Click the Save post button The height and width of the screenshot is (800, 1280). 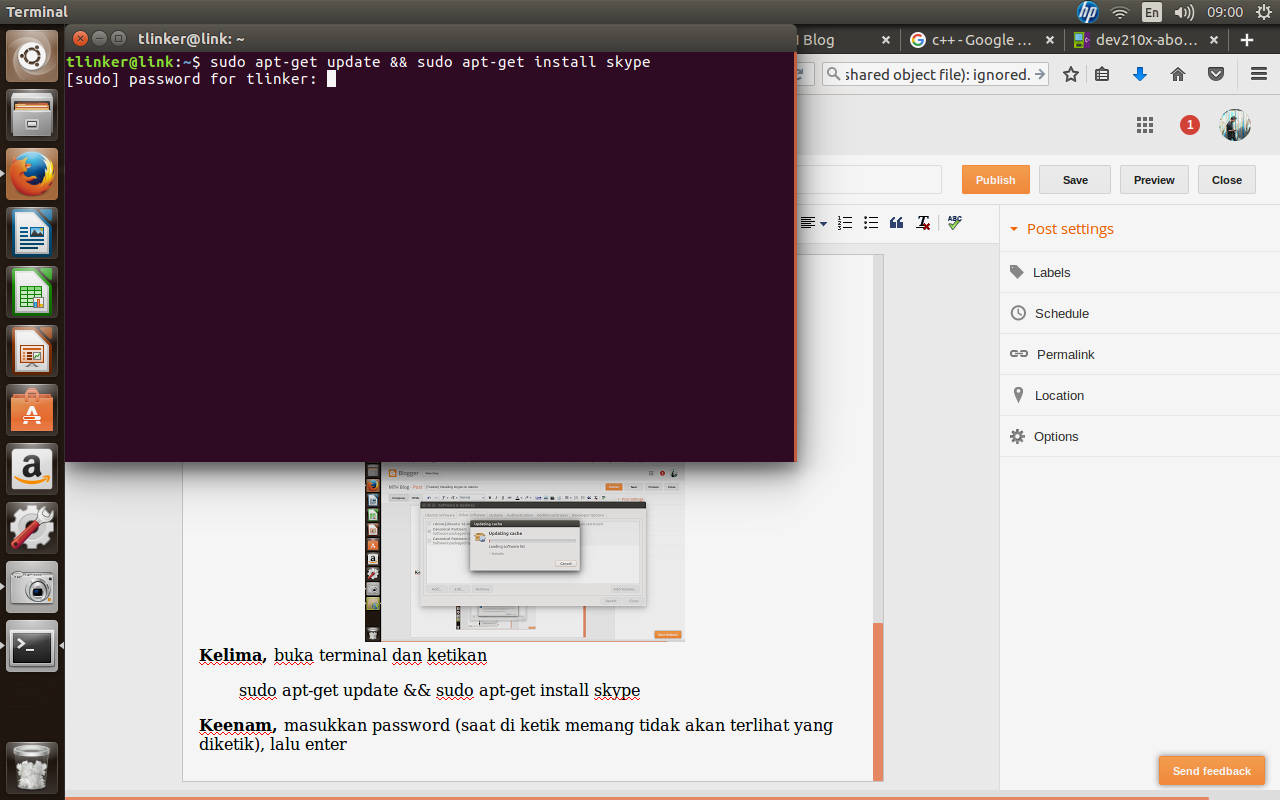pos(1075,180)
